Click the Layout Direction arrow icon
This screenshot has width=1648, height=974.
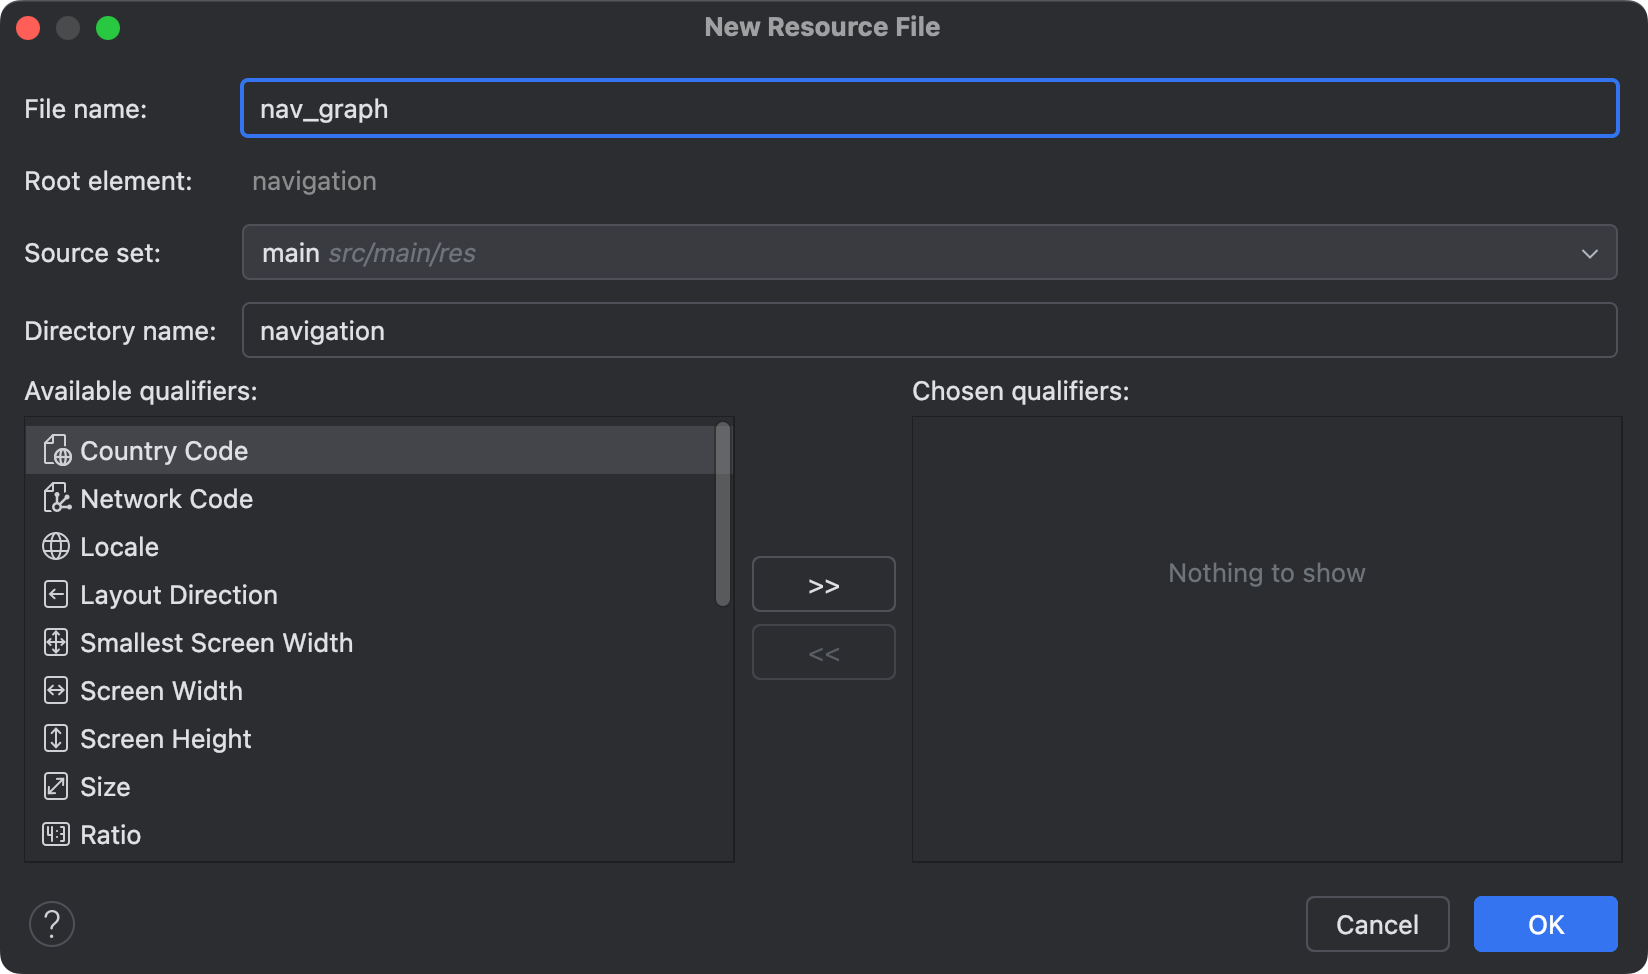(56, 595)
